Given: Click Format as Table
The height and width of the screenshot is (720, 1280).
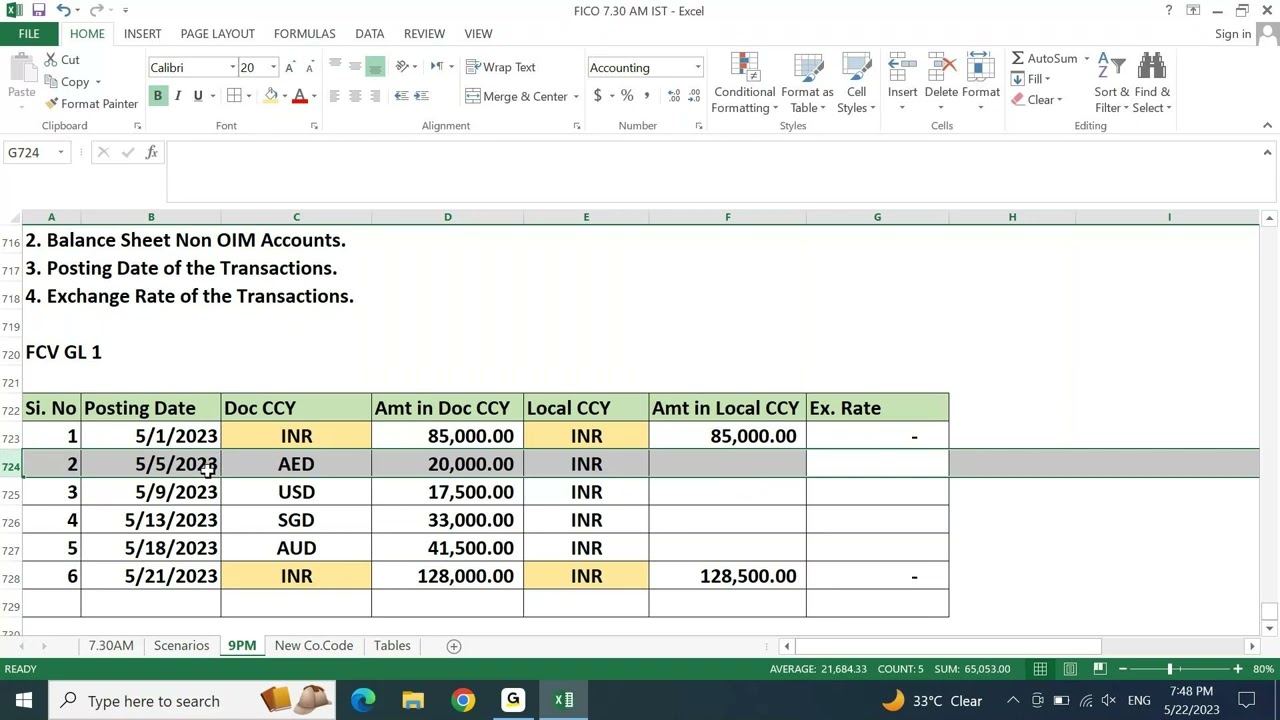Looking at the screenshot, I should [x=807, y=83].
